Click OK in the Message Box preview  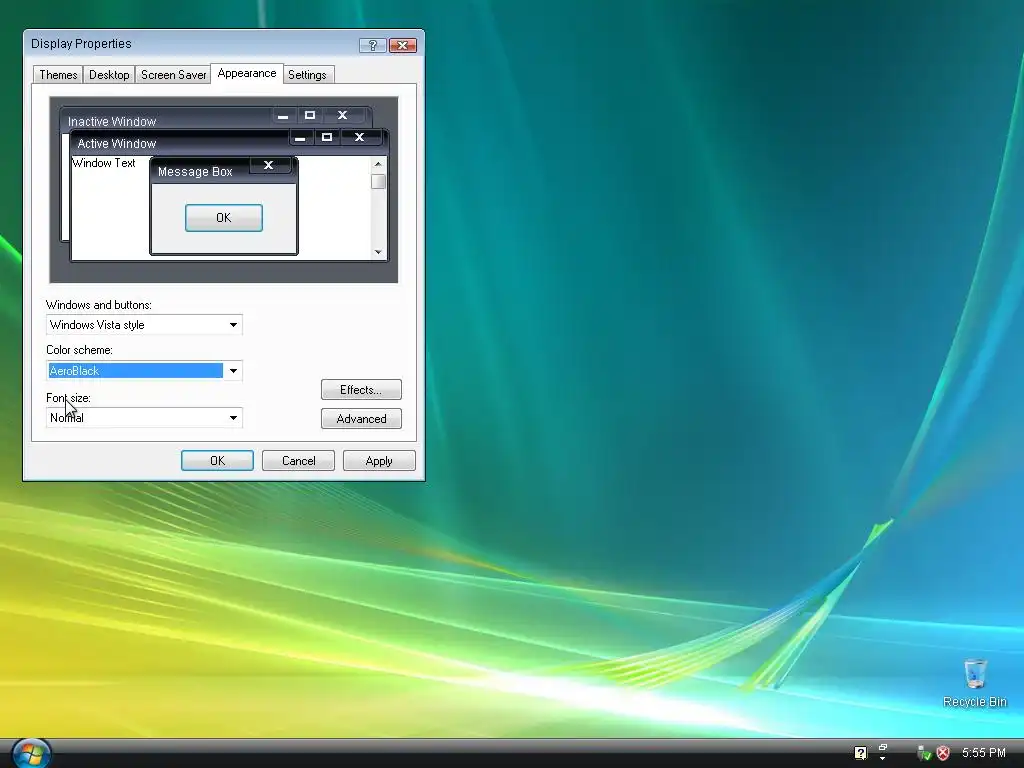224,217
